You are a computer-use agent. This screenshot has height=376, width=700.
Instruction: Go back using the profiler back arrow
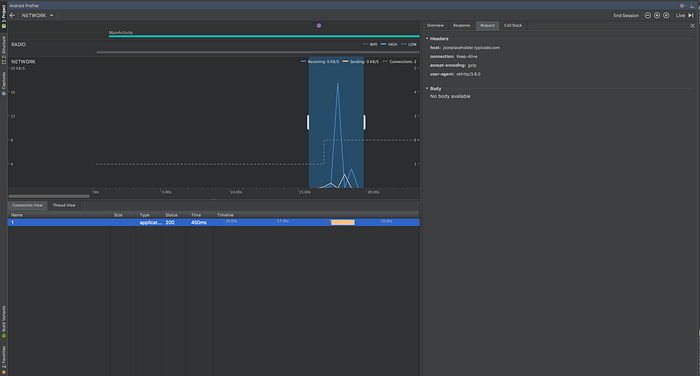click(x=12, y=15)
